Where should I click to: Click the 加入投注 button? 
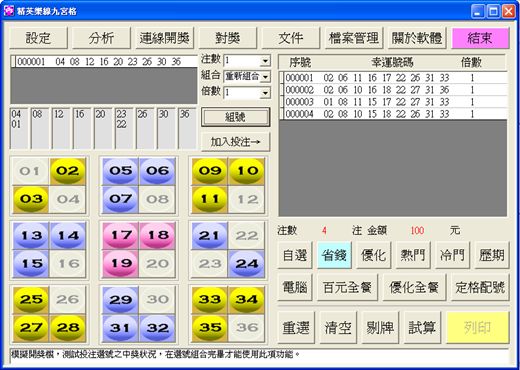pyautogui.click(x=235, y=142)
